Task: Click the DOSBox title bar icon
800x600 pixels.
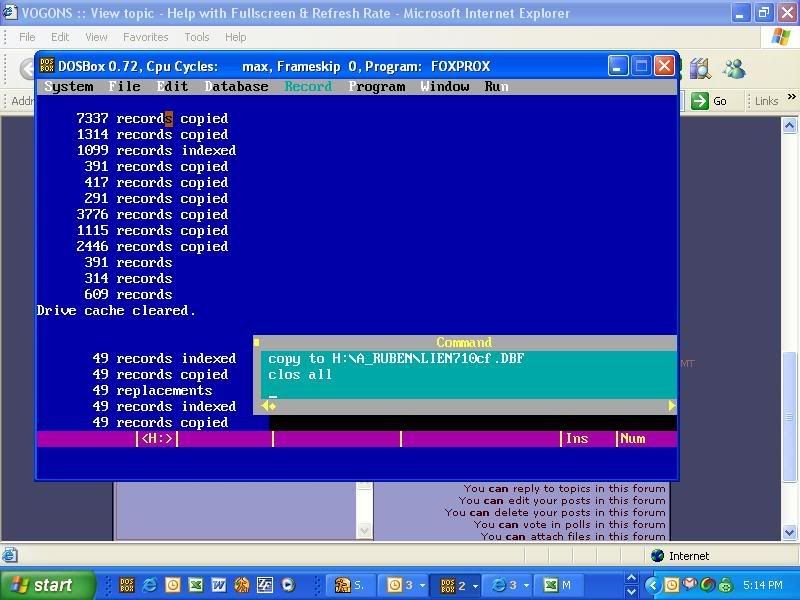Action: tap(47, 66)
